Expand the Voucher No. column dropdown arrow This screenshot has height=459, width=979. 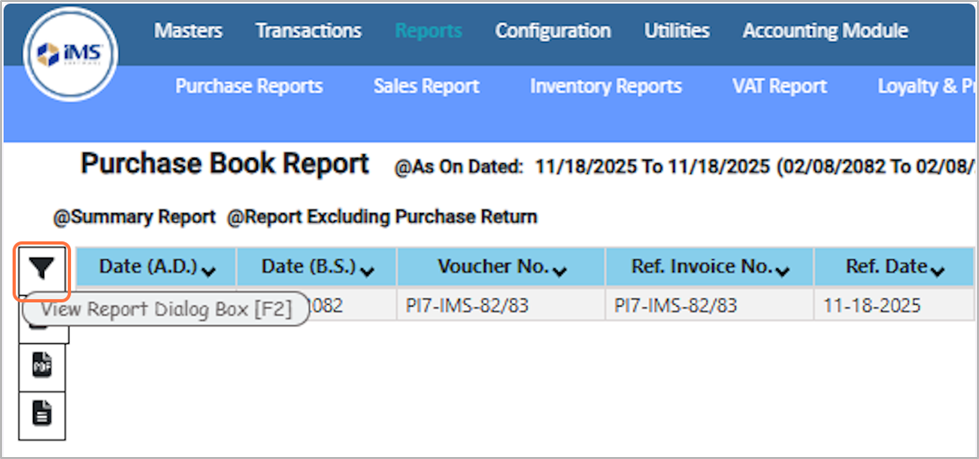click(x=558, y=270)
